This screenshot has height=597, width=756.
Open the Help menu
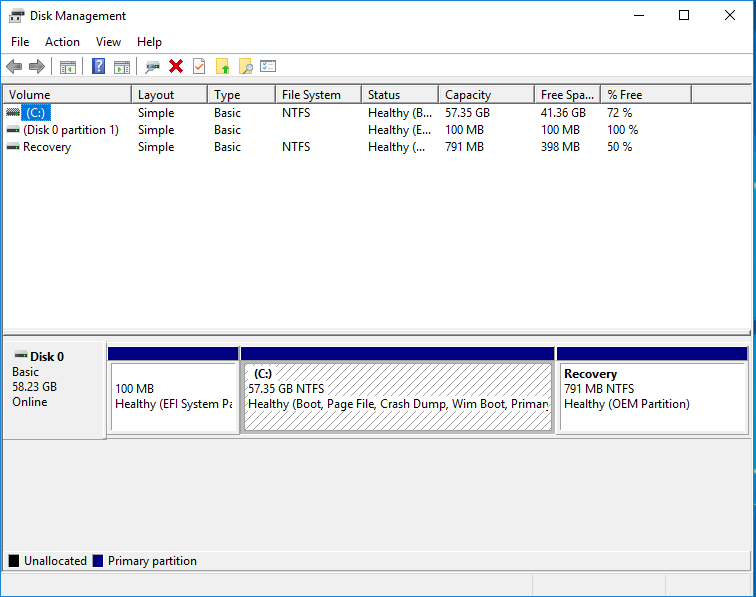coord(149,42)
